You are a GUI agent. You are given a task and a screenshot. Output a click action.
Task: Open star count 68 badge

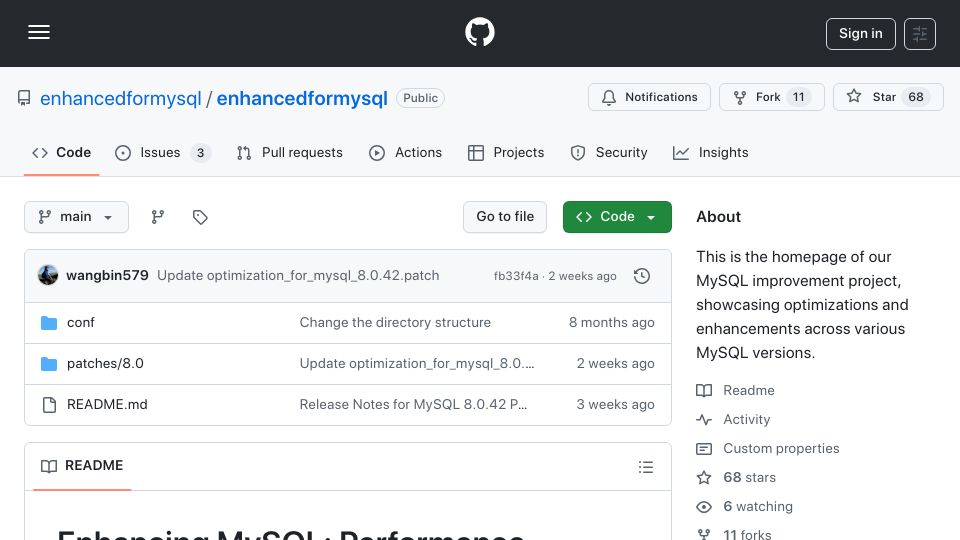coord(915,97)
